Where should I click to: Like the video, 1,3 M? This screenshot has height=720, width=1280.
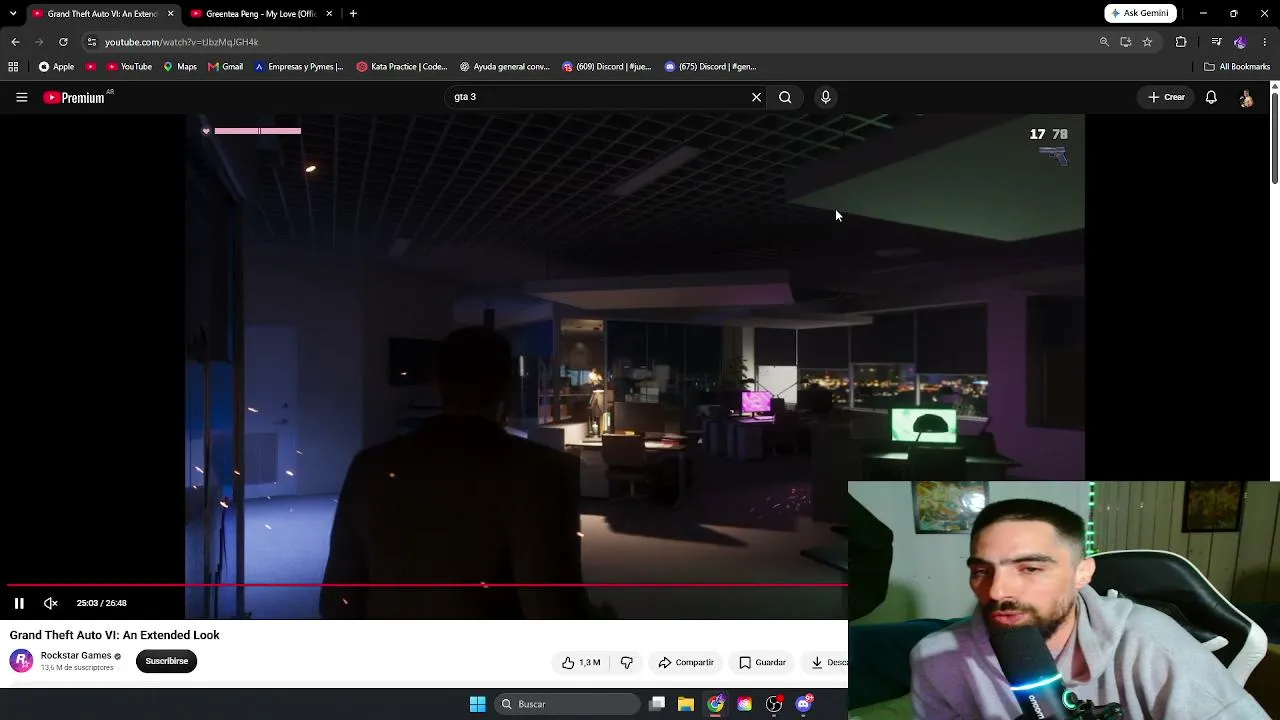click(x=581, y=662)
